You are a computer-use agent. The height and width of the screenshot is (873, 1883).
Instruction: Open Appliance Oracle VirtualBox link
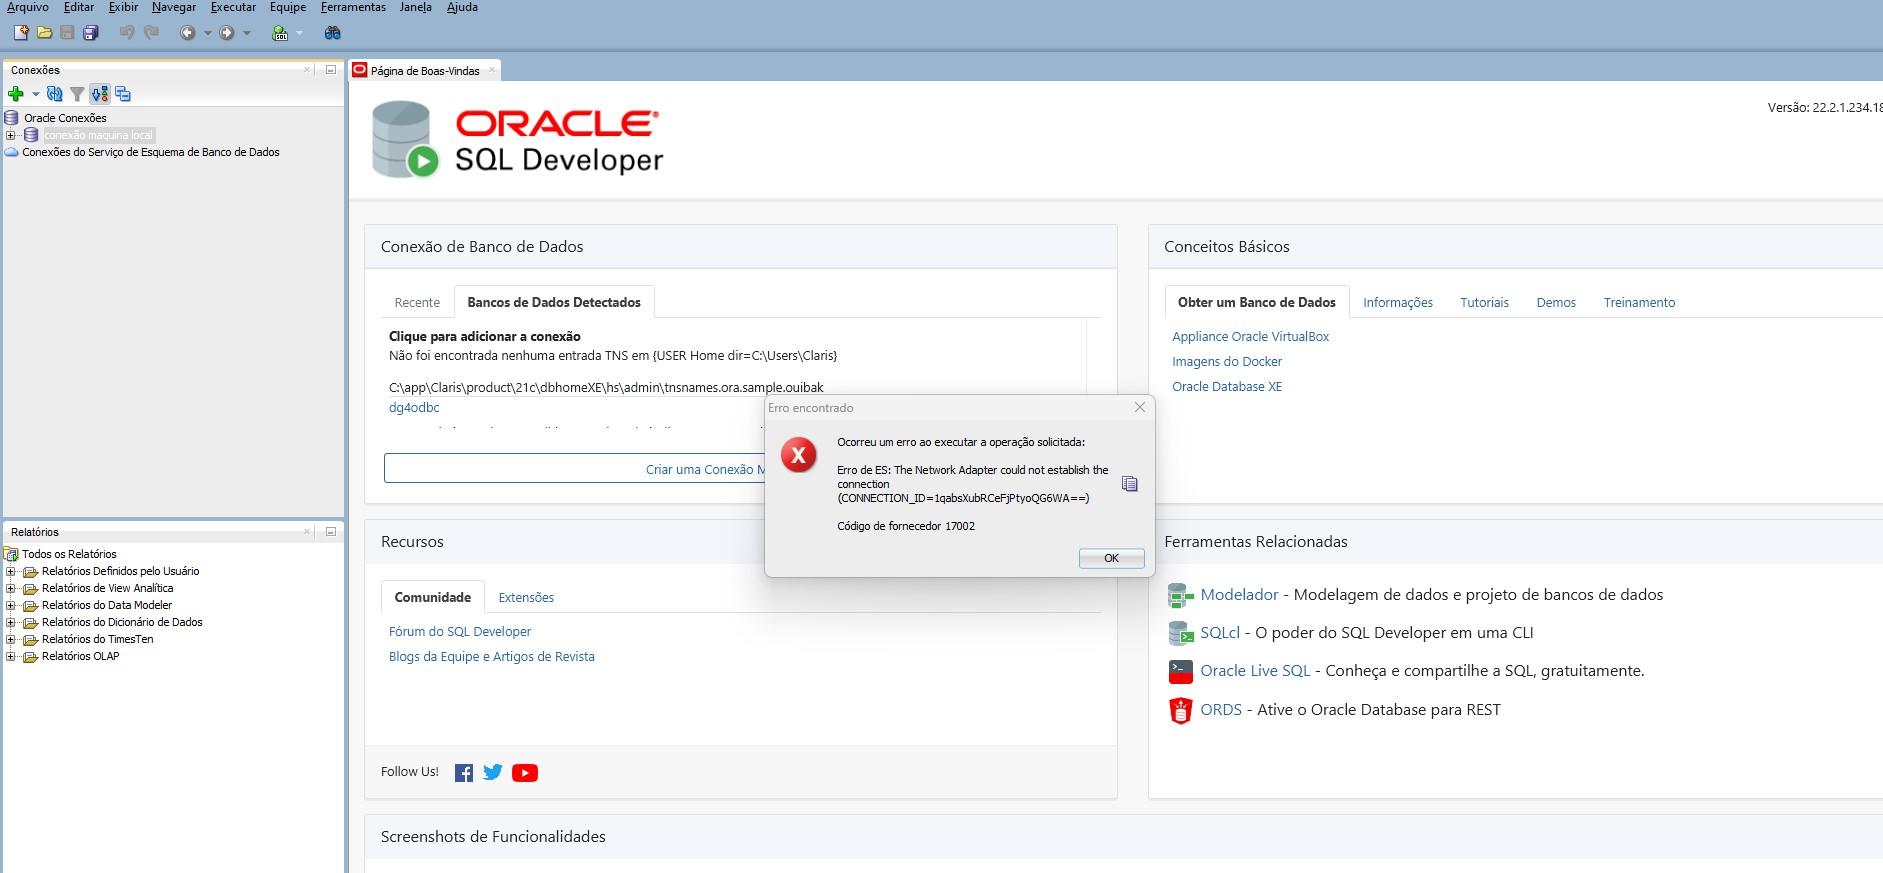pos(1250,336)
